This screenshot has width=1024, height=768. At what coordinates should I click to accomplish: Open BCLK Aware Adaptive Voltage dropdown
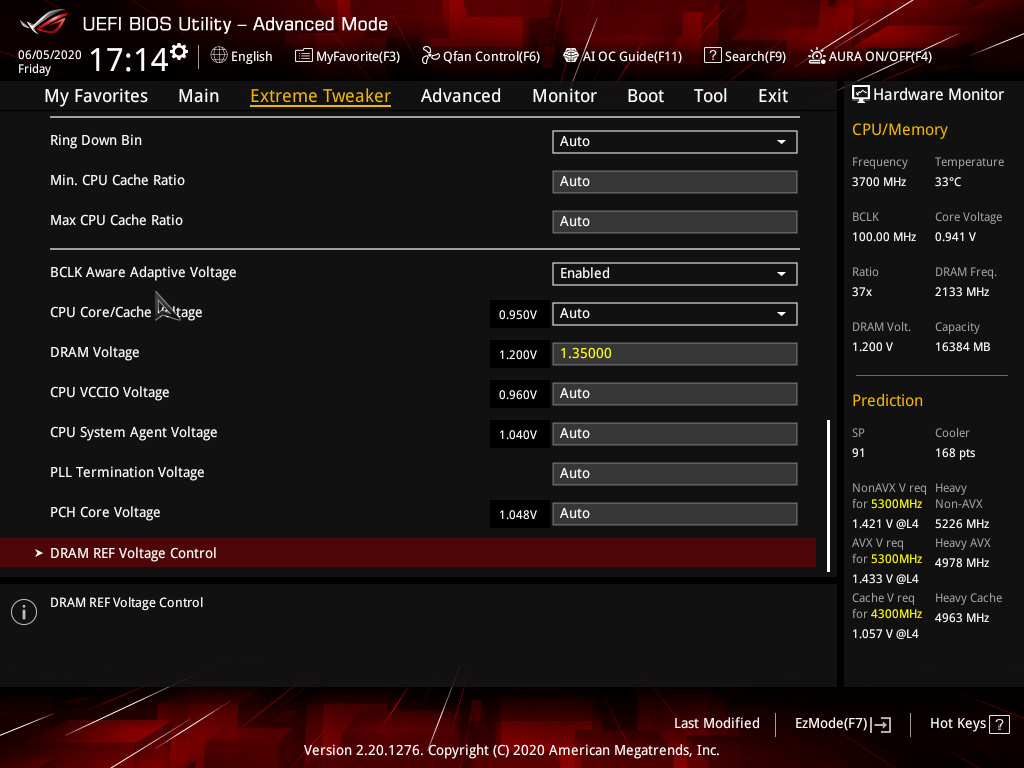click(x=675, y=274)
